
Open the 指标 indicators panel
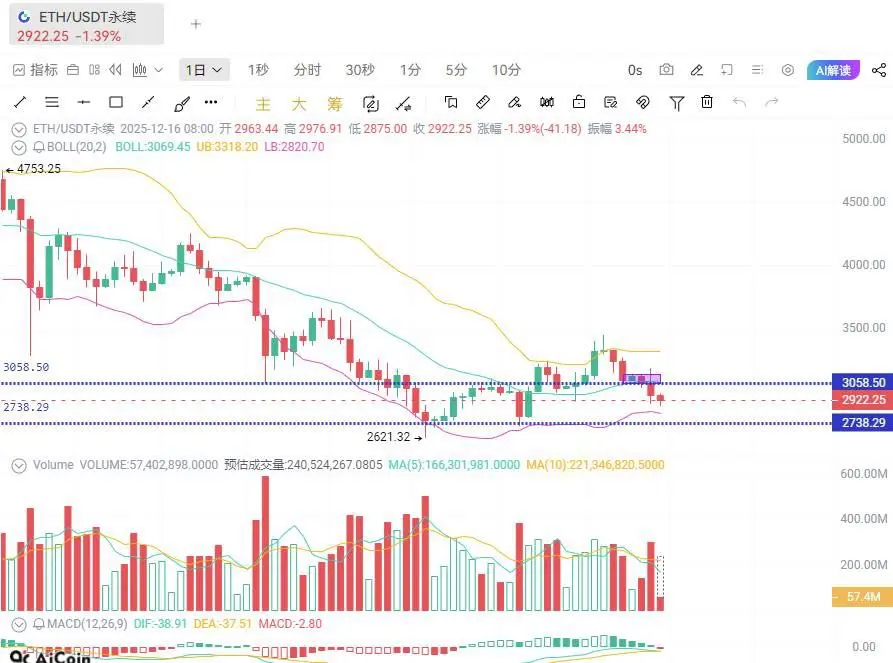pyautogui.click(x=35, y=70)
